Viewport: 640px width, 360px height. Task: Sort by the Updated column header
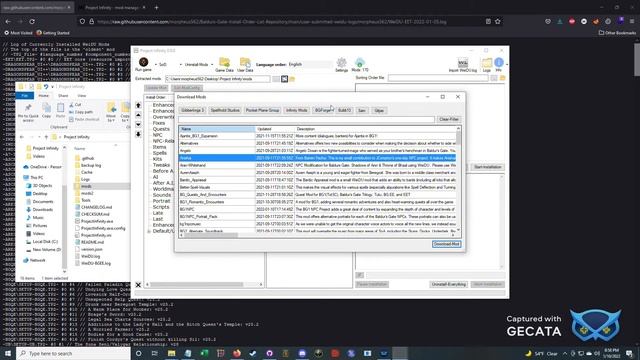[x=274, y=129]
